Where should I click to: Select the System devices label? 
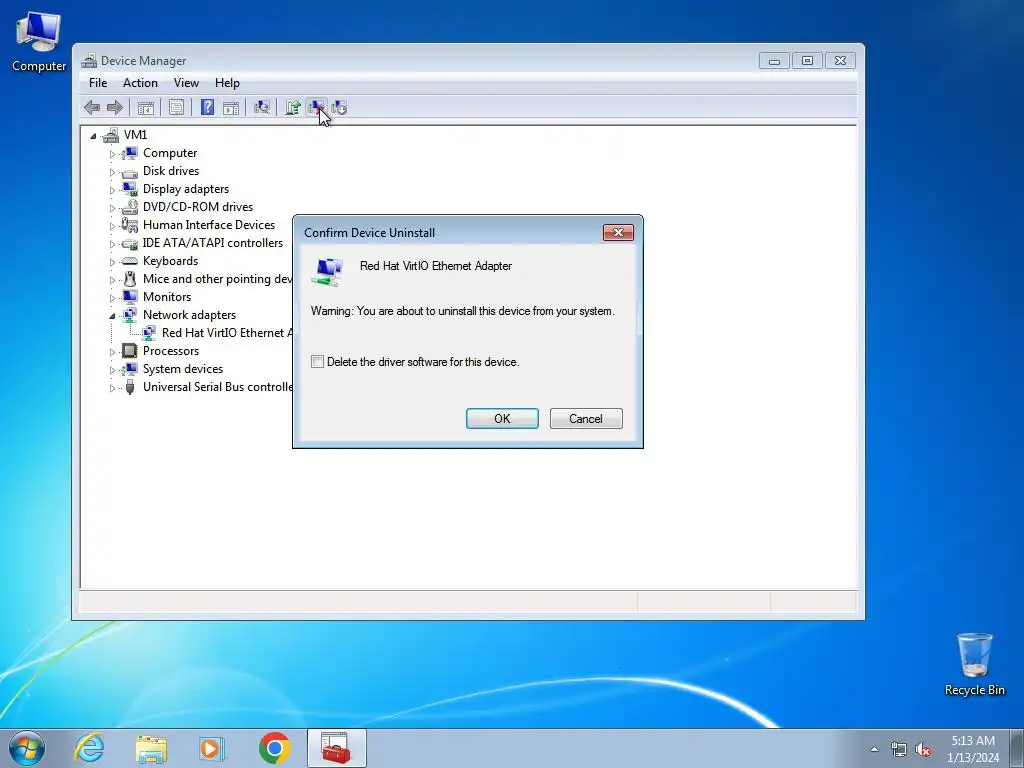coord(183,369)
